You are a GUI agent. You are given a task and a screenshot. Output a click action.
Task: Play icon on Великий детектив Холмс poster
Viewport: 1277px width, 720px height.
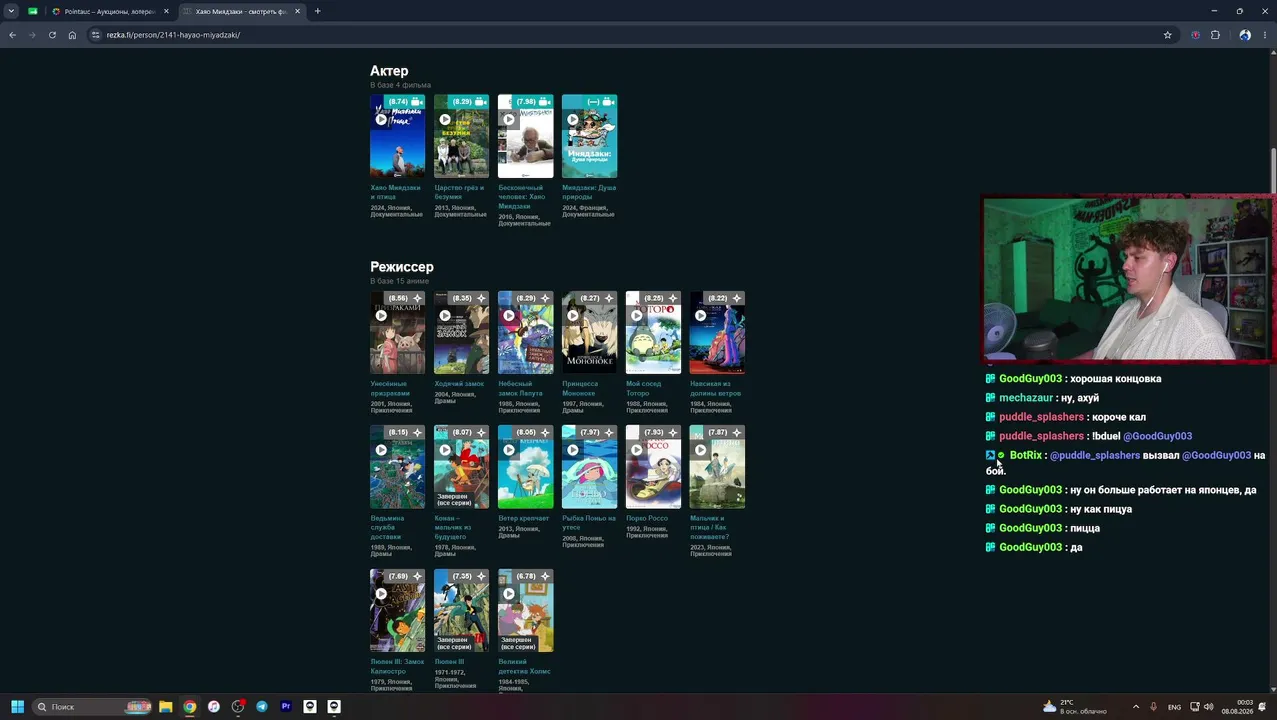[x=509, y=594]
